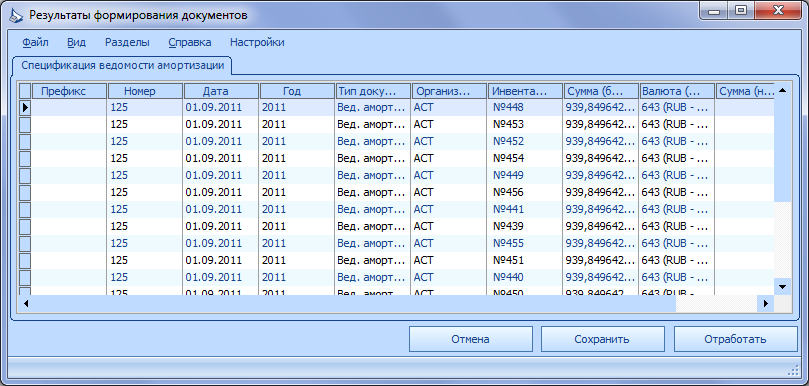This screenshot has width=809, height=386.
Task: Sort by the Дата column header
Action: coord(221,91)
